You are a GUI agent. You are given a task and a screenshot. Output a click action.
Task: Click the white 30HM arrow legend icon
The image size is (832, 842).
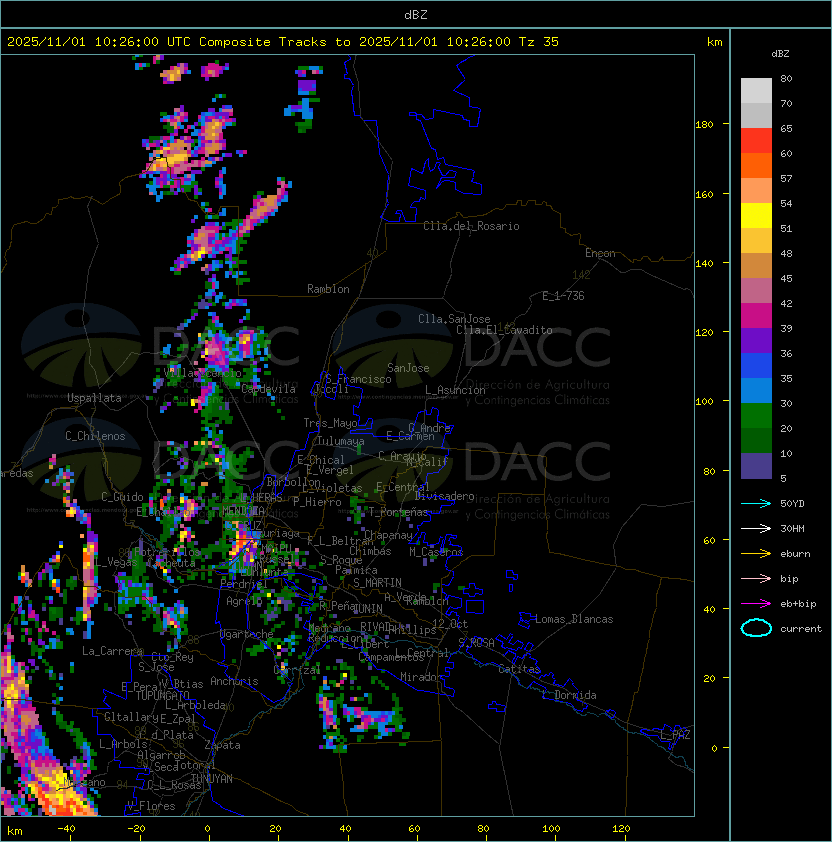point(756,528)
